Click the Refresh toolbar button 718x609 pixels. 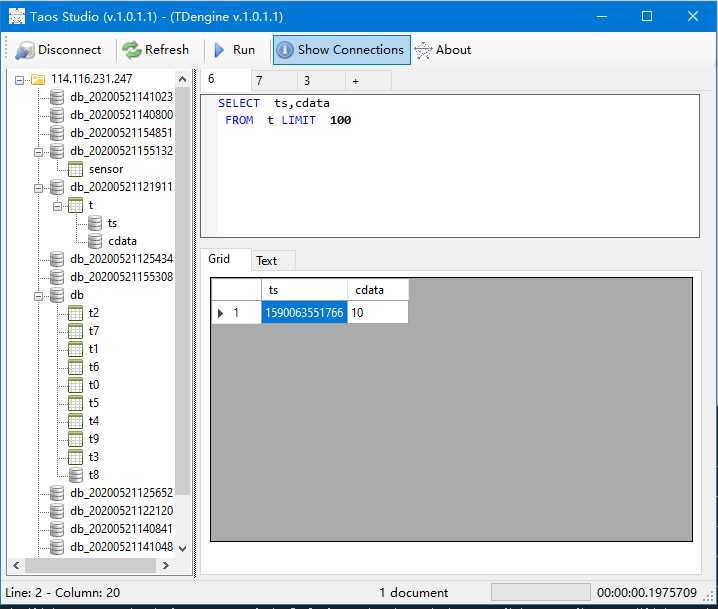156,49
